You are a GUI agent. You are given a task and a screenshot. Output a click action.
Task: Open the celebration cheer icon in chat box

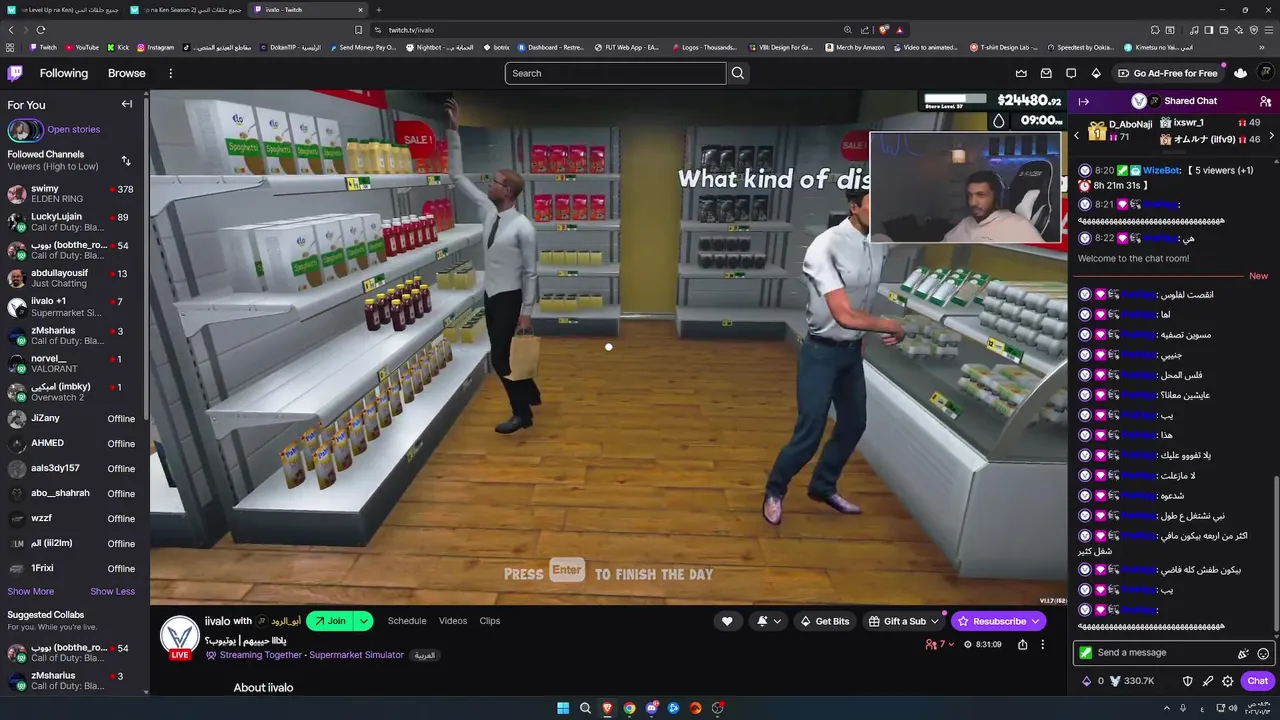point(1243,653)
